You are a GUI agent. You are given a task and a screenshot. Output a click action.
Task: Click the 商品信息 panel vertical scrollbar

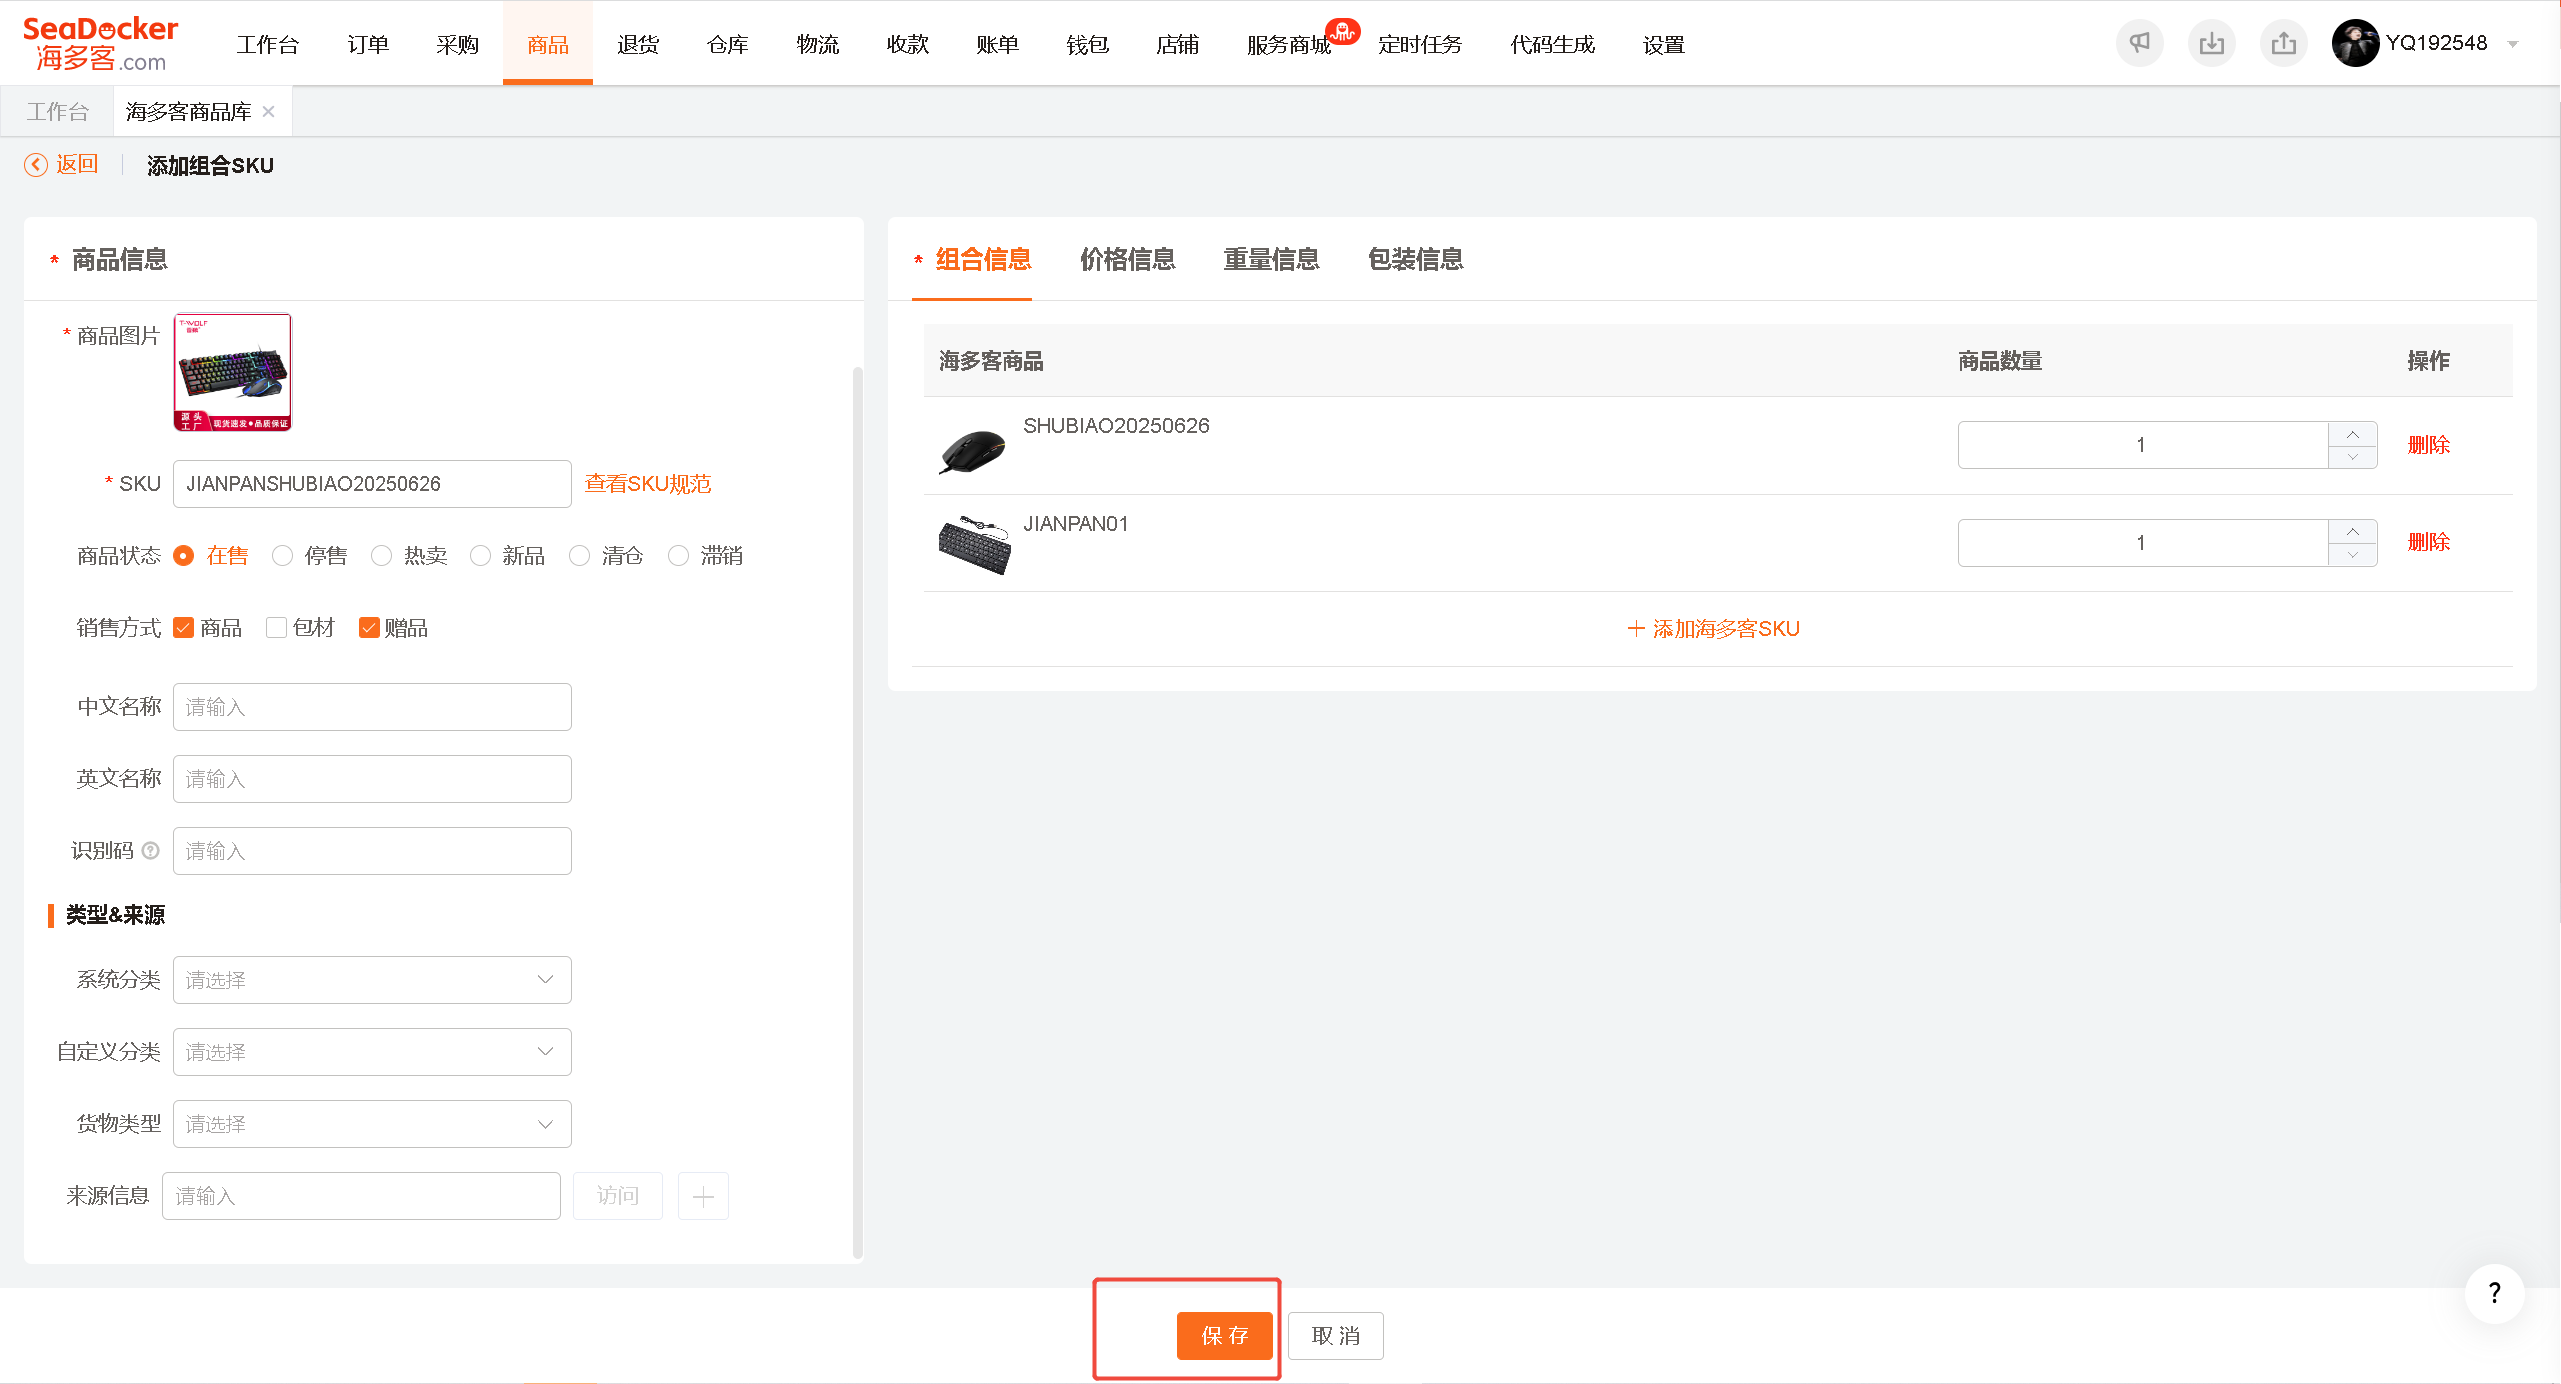[x=857, y=812]
